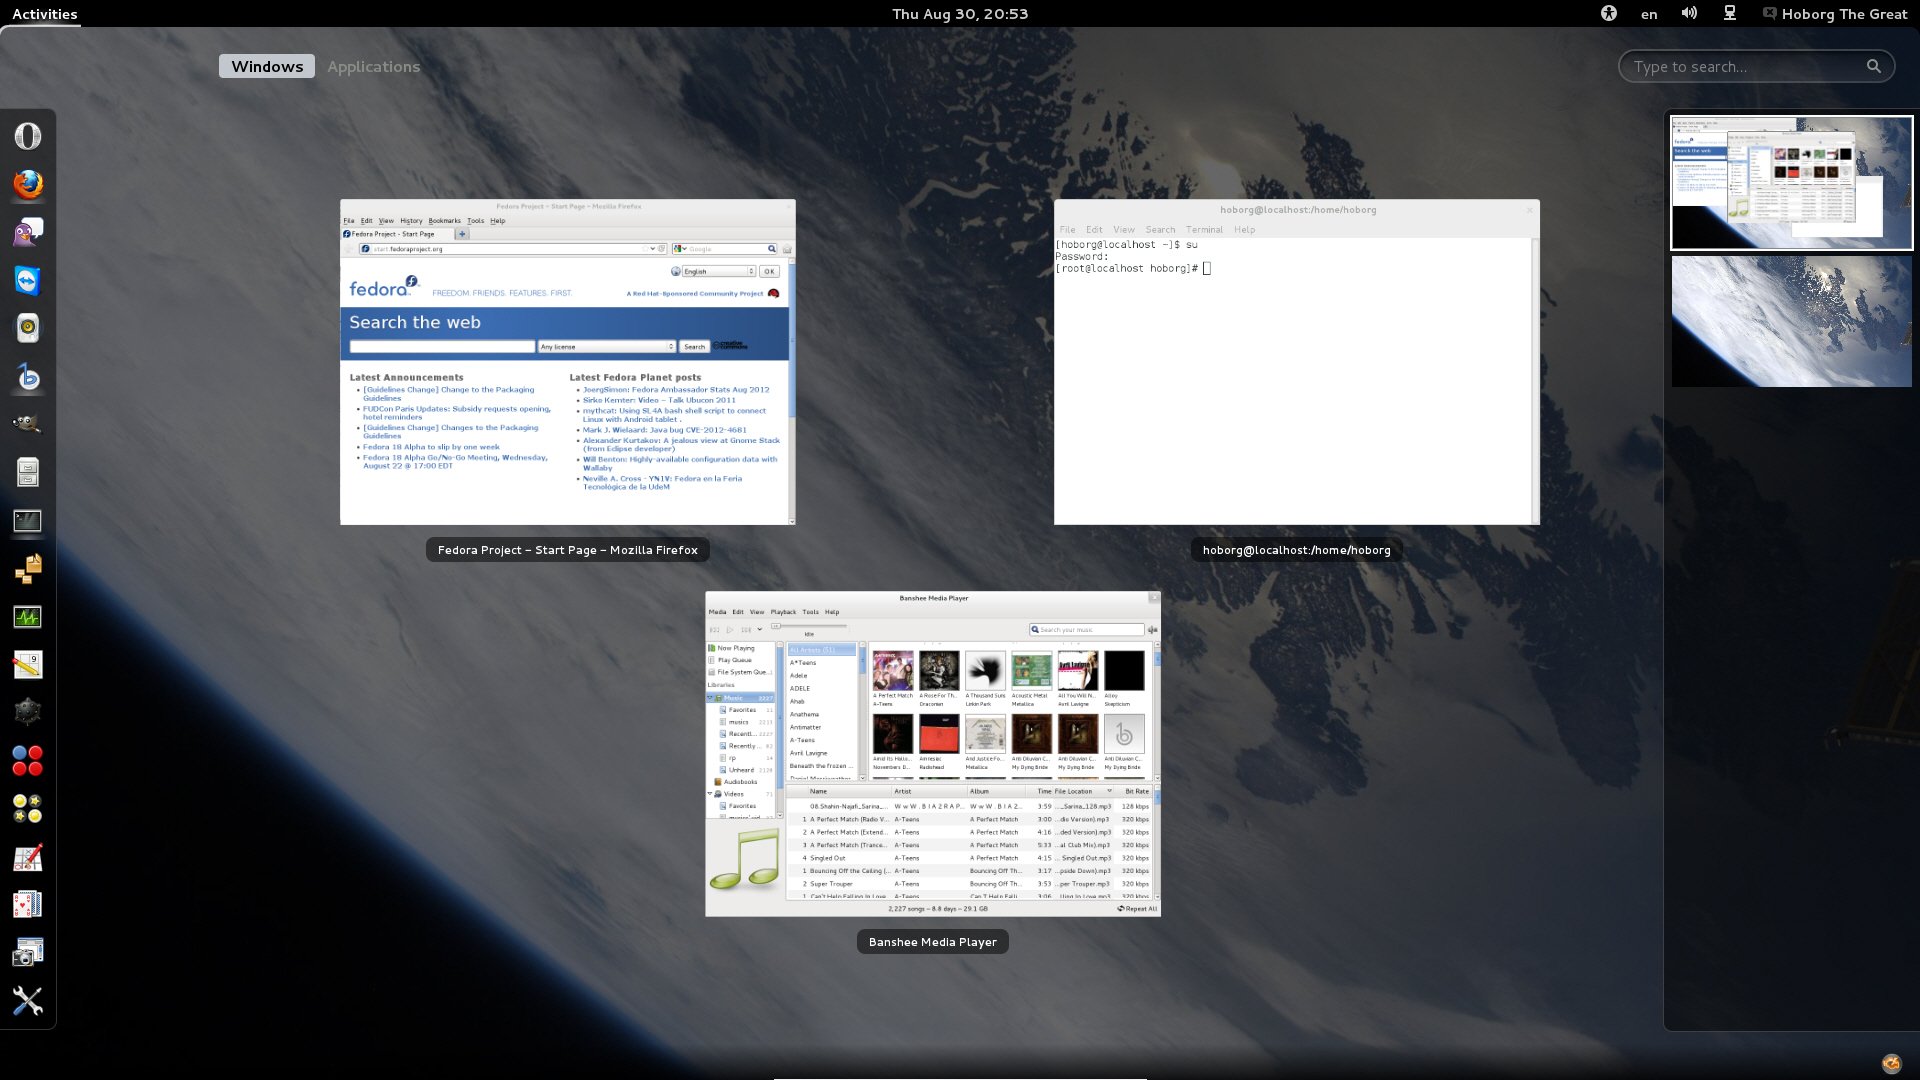Launch Sudoku game from the dash
Image resolution: width=1920 pixels, height=1080 pixels.
pos(28,665)
